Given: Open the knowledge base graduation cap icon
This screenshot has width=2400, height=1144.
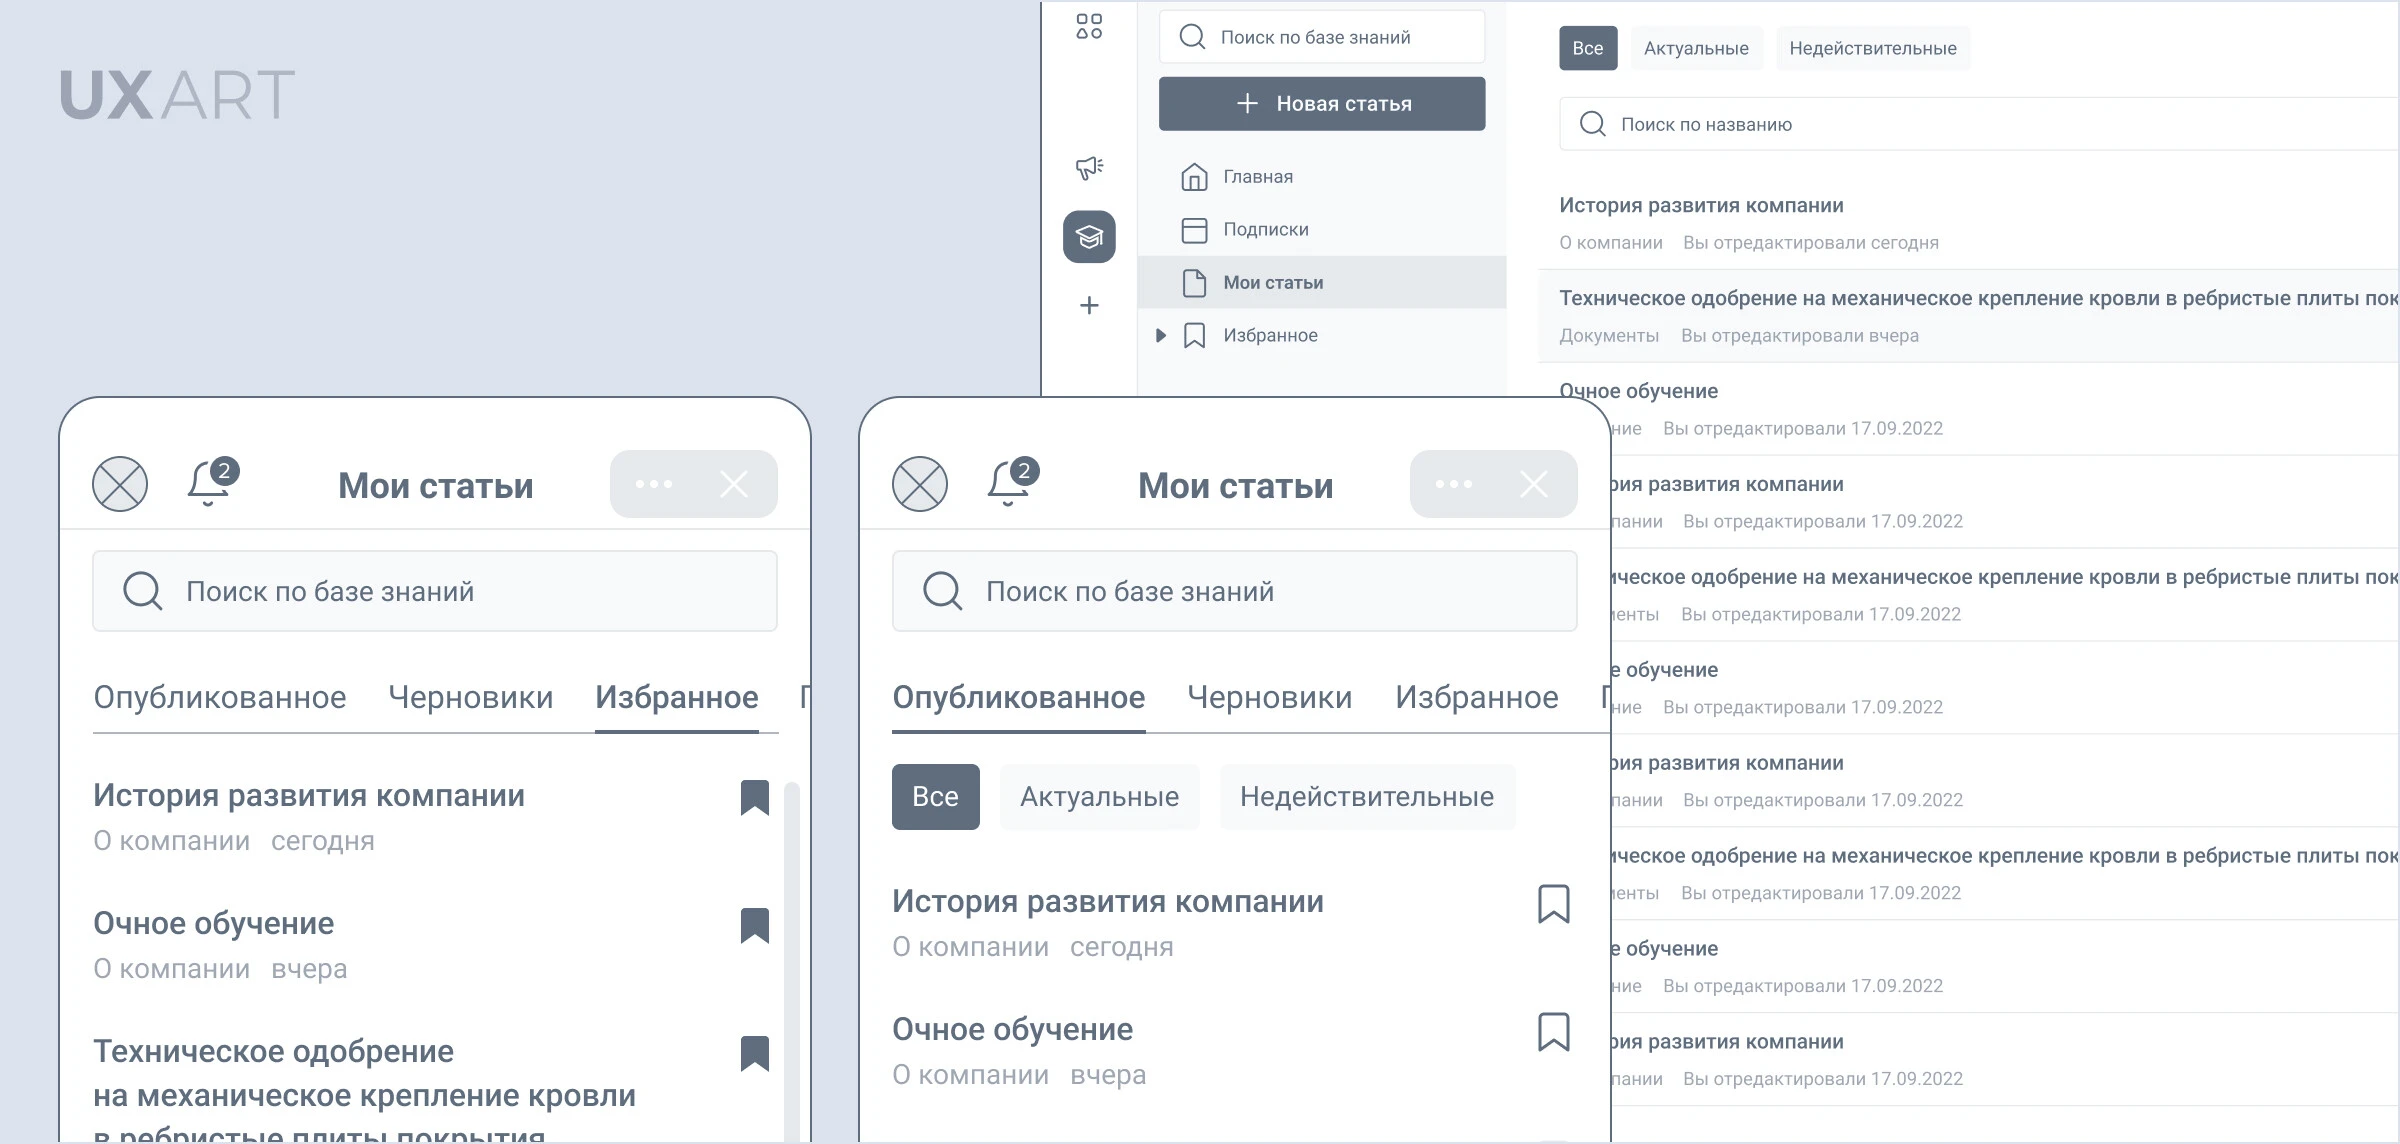Looking at the screenshot, I should tap(1089, 237).
